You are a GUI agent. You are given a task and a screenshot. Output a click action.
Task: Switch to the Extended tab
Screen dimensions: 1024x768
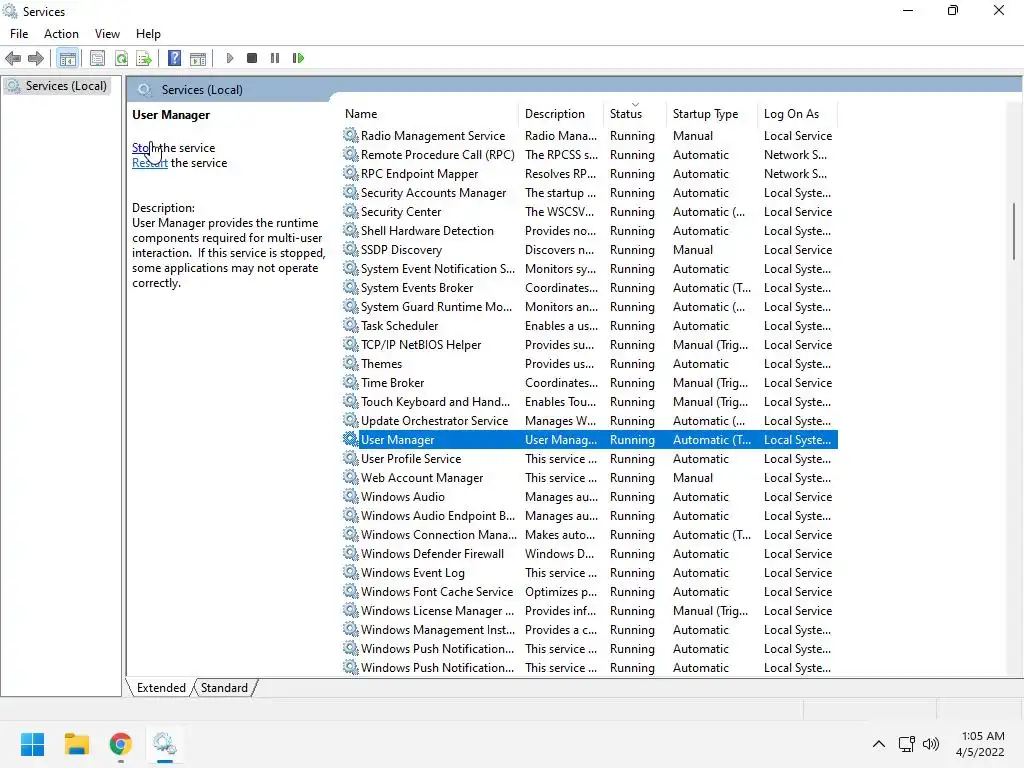(x=161, y=688)
